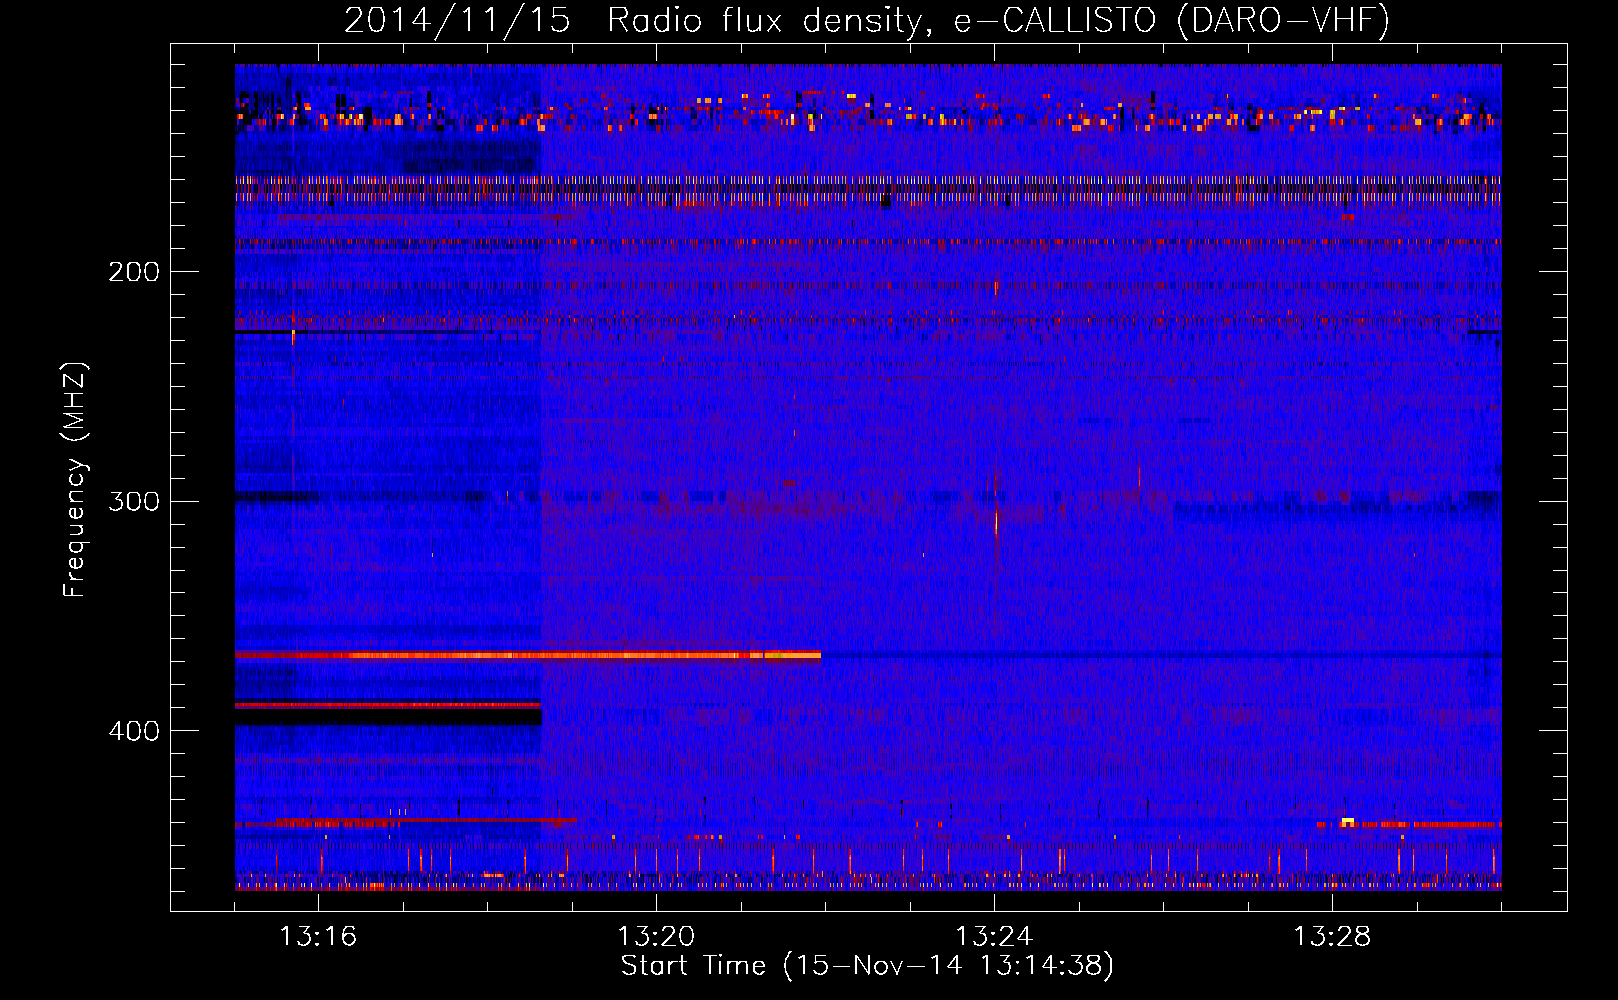Click the '13:28' time tick label
The width and height of the screenshot is (1618, 1000).
1332,937
